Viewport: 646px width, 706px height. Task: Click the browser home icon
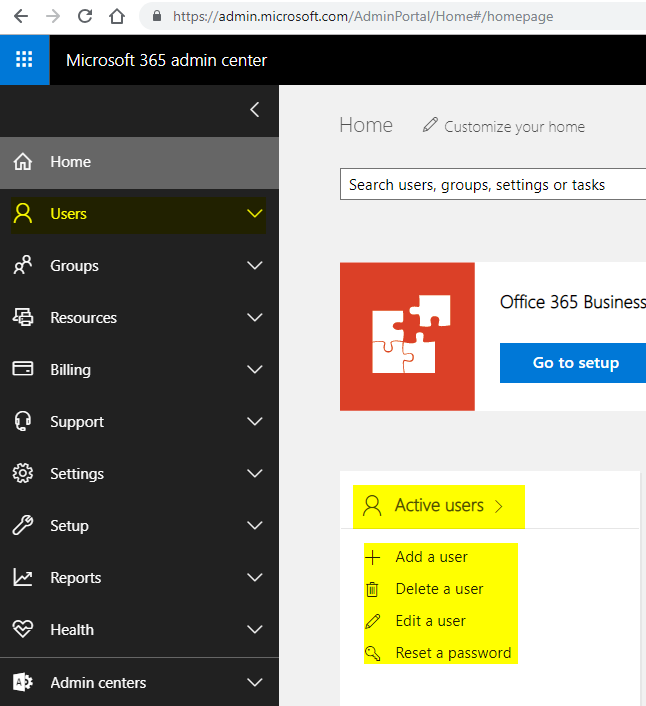(118, 16)
